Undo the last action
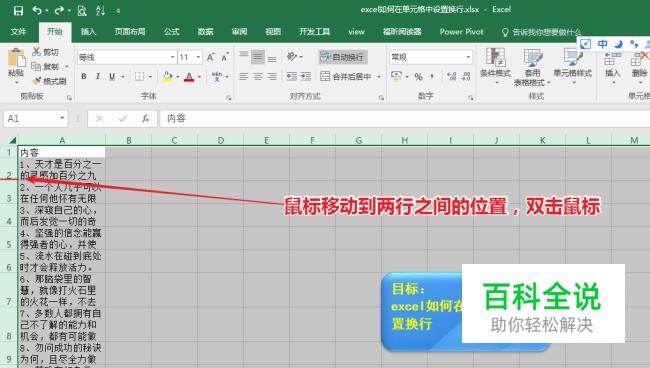Screen dimensions: 650x368 click(x=37, y=10)
